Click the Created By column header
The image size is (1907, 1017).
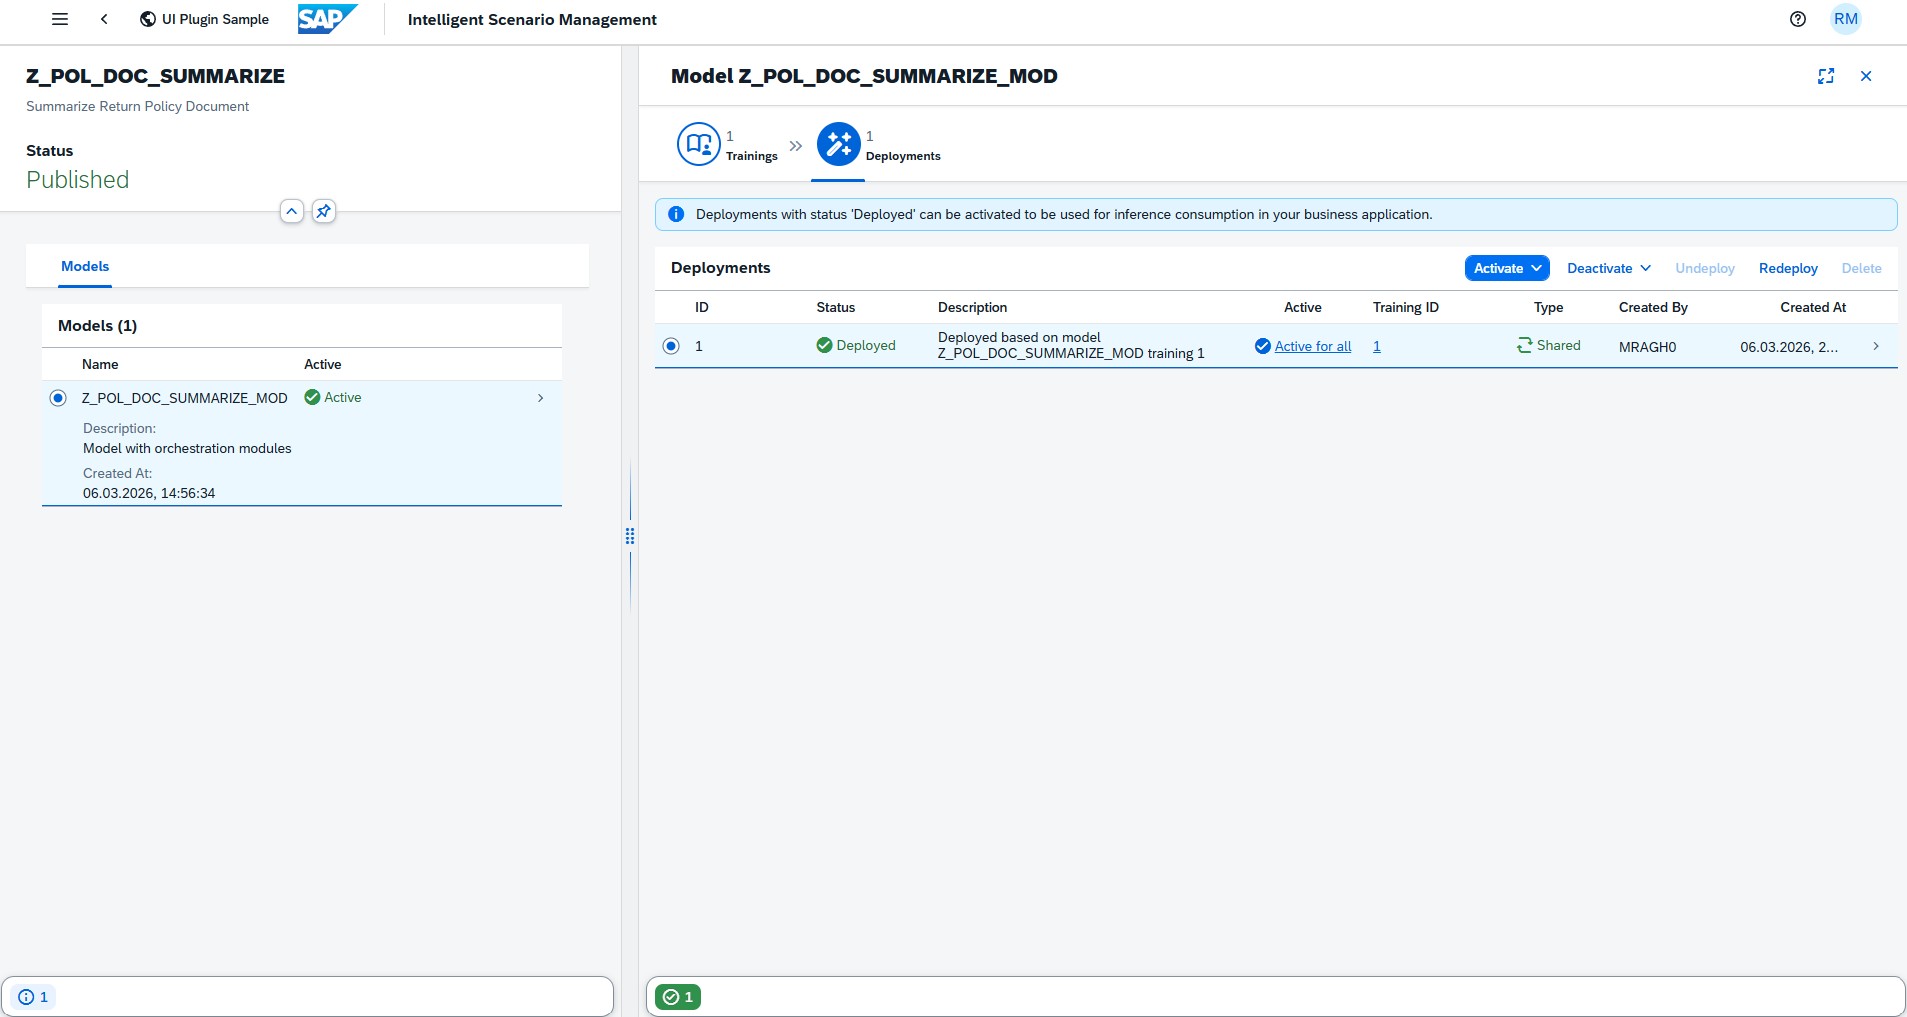click(1653, 307)
